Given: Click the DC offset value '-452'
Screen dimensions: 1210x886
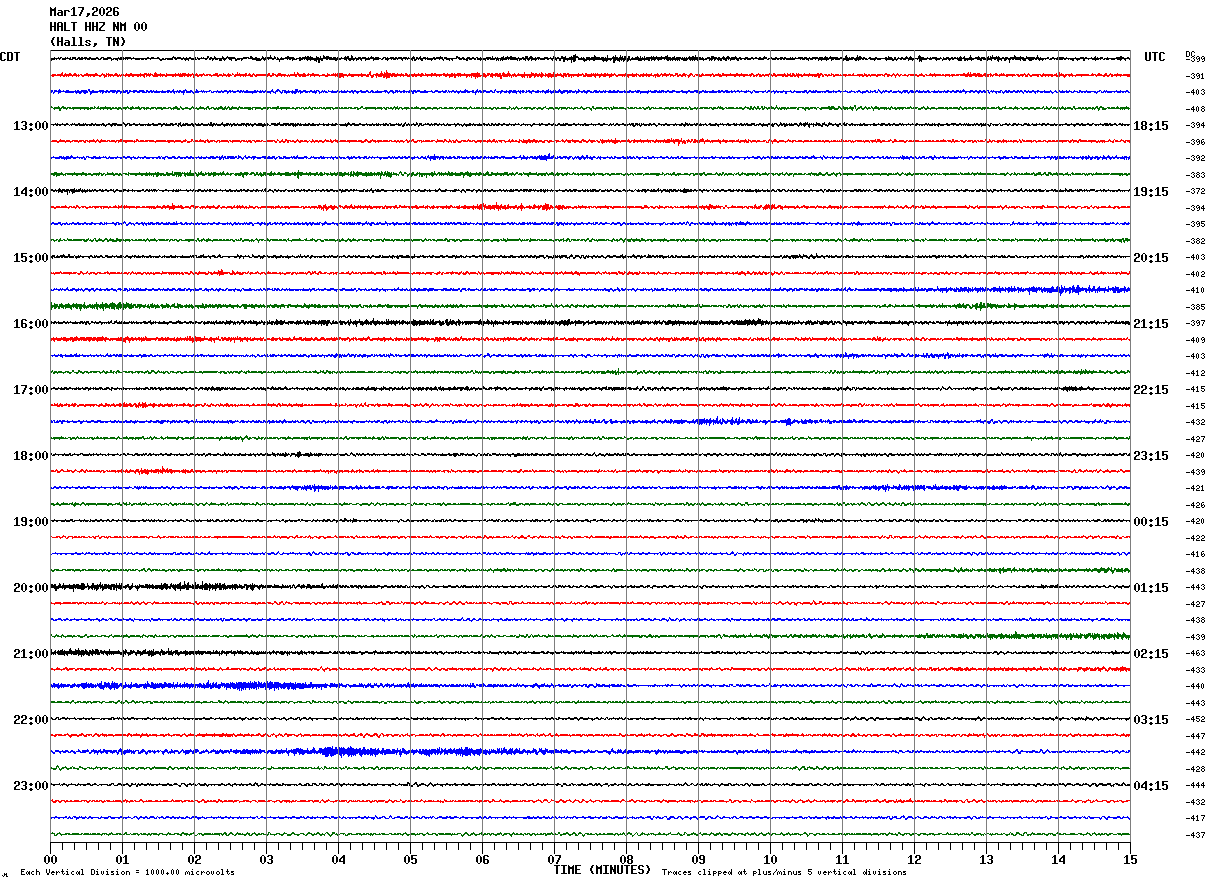Looking at the screenshot, I should pos(1195,719).
